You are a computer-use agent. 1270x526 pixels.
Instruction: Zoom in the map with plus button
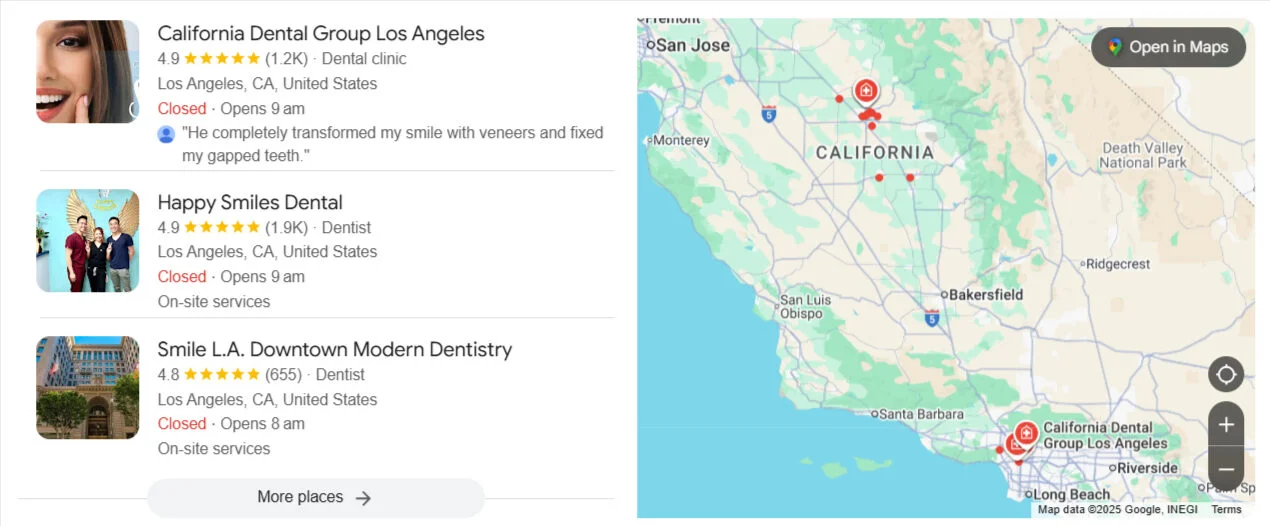click(1226, 424)
